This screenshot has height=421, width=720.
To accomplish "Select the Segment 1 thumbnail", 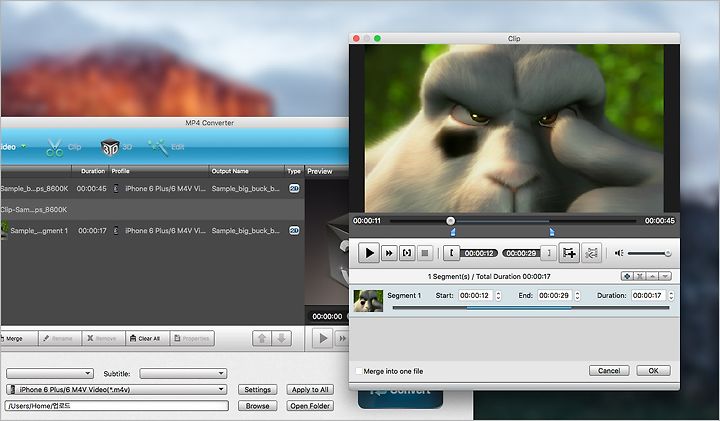I will (368, 301).
